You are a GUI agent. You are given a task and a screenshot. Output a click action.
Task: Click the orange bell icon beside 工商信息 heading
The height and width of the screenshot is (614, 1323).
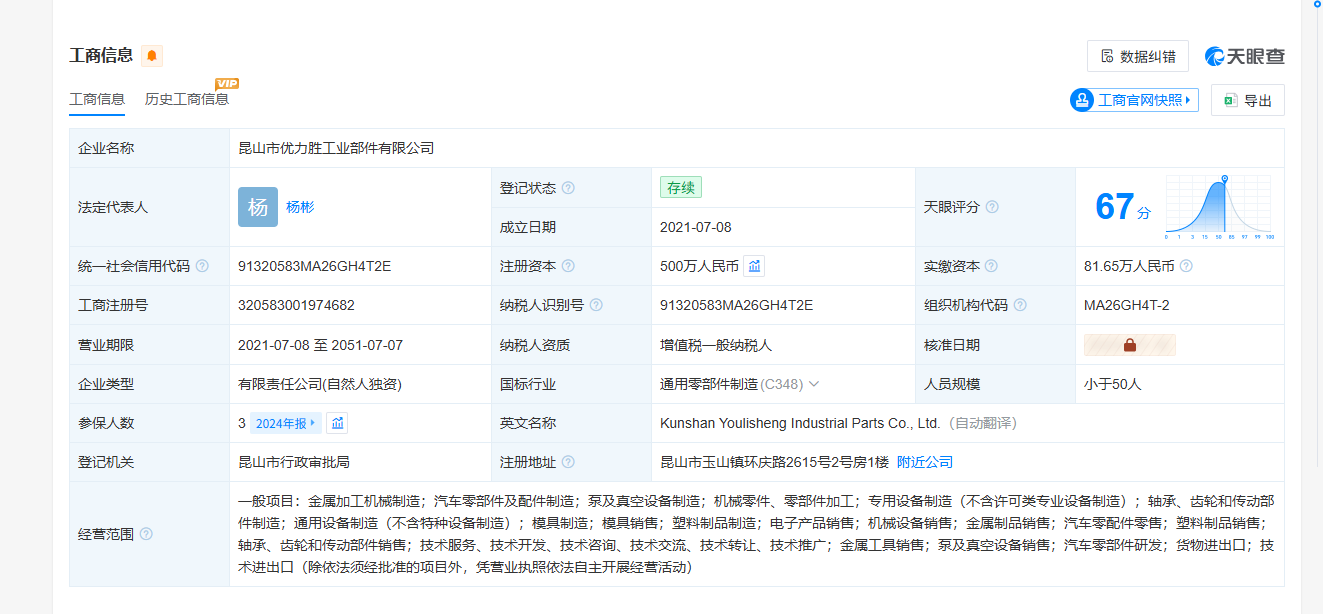point(152,56)
